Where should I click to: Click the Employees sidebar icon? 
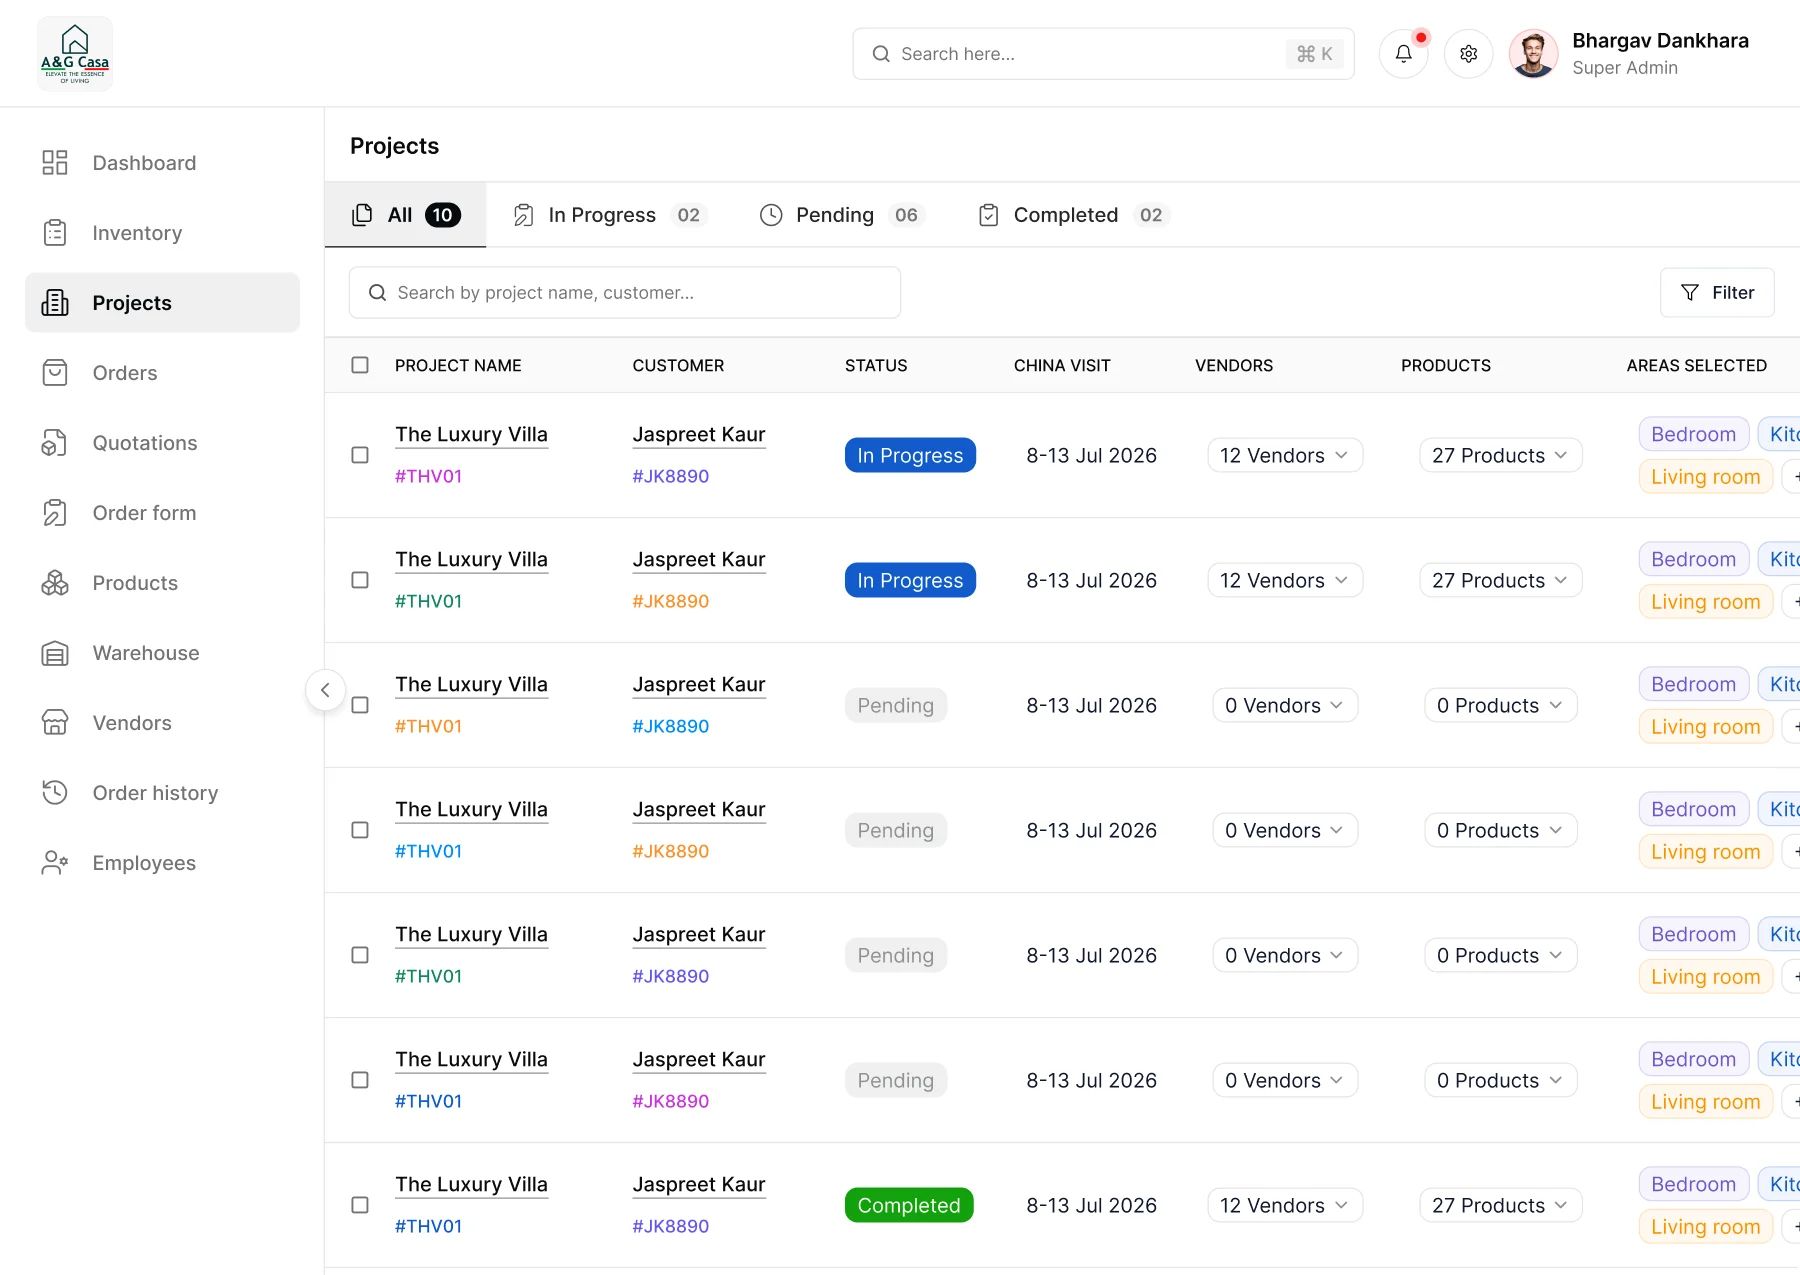(55, 863)
